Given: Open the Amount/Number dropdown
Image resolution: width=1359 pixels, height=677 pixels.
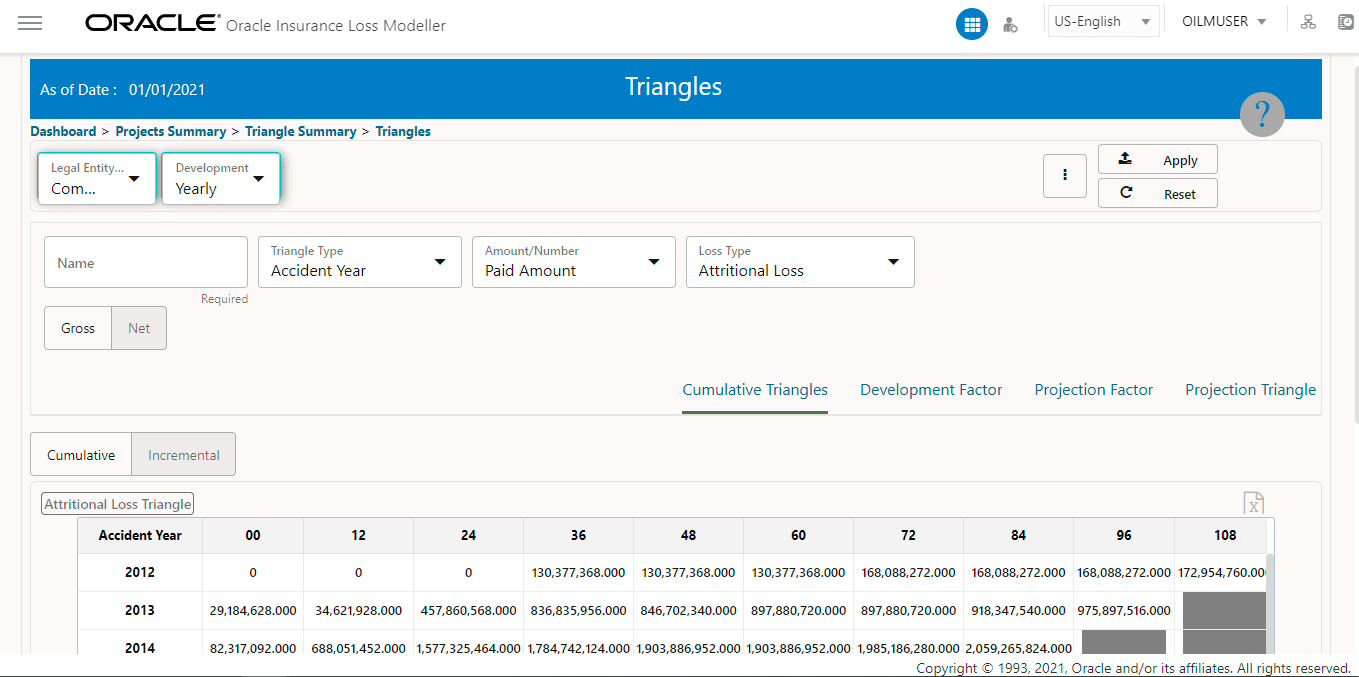Looking at the screenshot, I should pos(574,262).
